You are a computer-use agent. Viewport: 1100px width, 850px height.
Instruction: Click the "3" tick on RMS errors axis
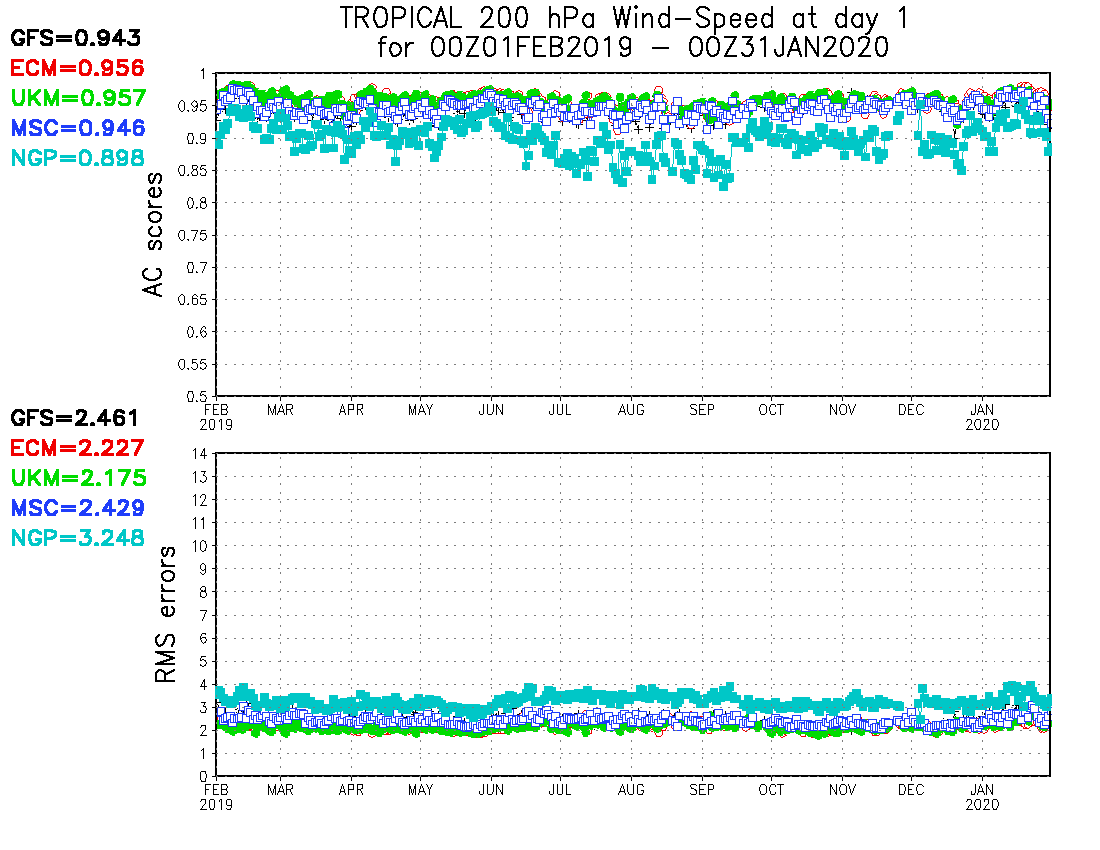click(204, 708)
